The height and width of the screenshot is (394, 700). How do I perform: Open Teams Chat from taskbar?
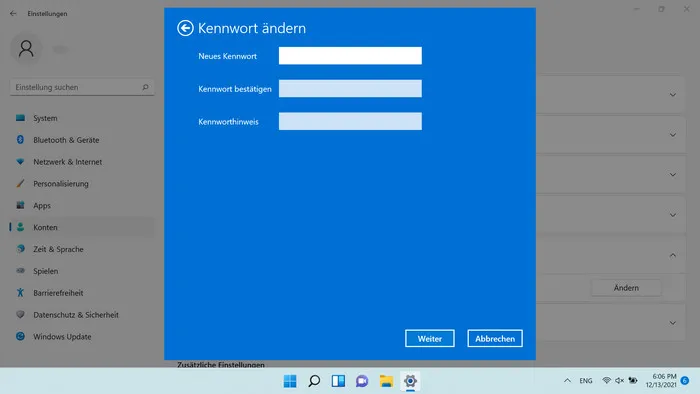point(362,381)
